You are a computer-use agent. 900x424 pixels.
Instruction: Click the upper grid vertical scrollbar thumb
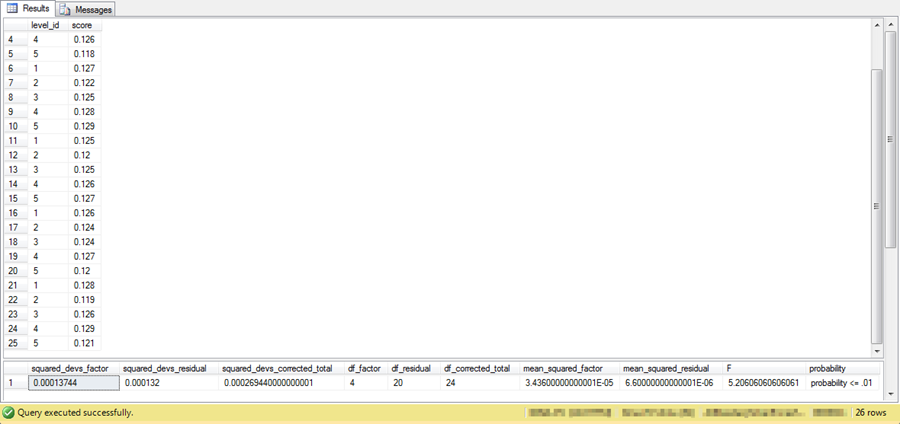pyautogui.click(x=876, y=207)
